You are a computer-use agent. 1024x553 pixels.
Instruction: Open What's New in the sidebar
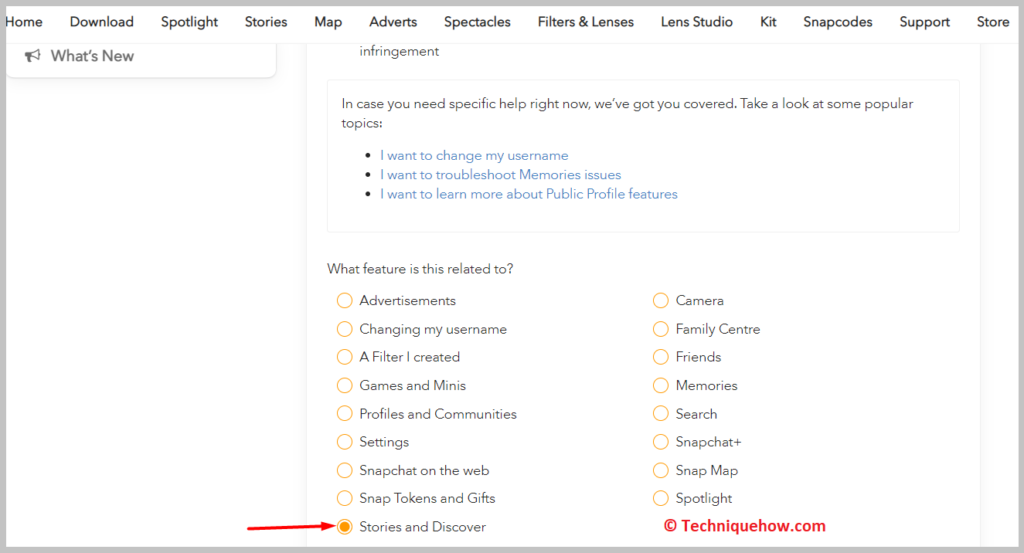92,56
